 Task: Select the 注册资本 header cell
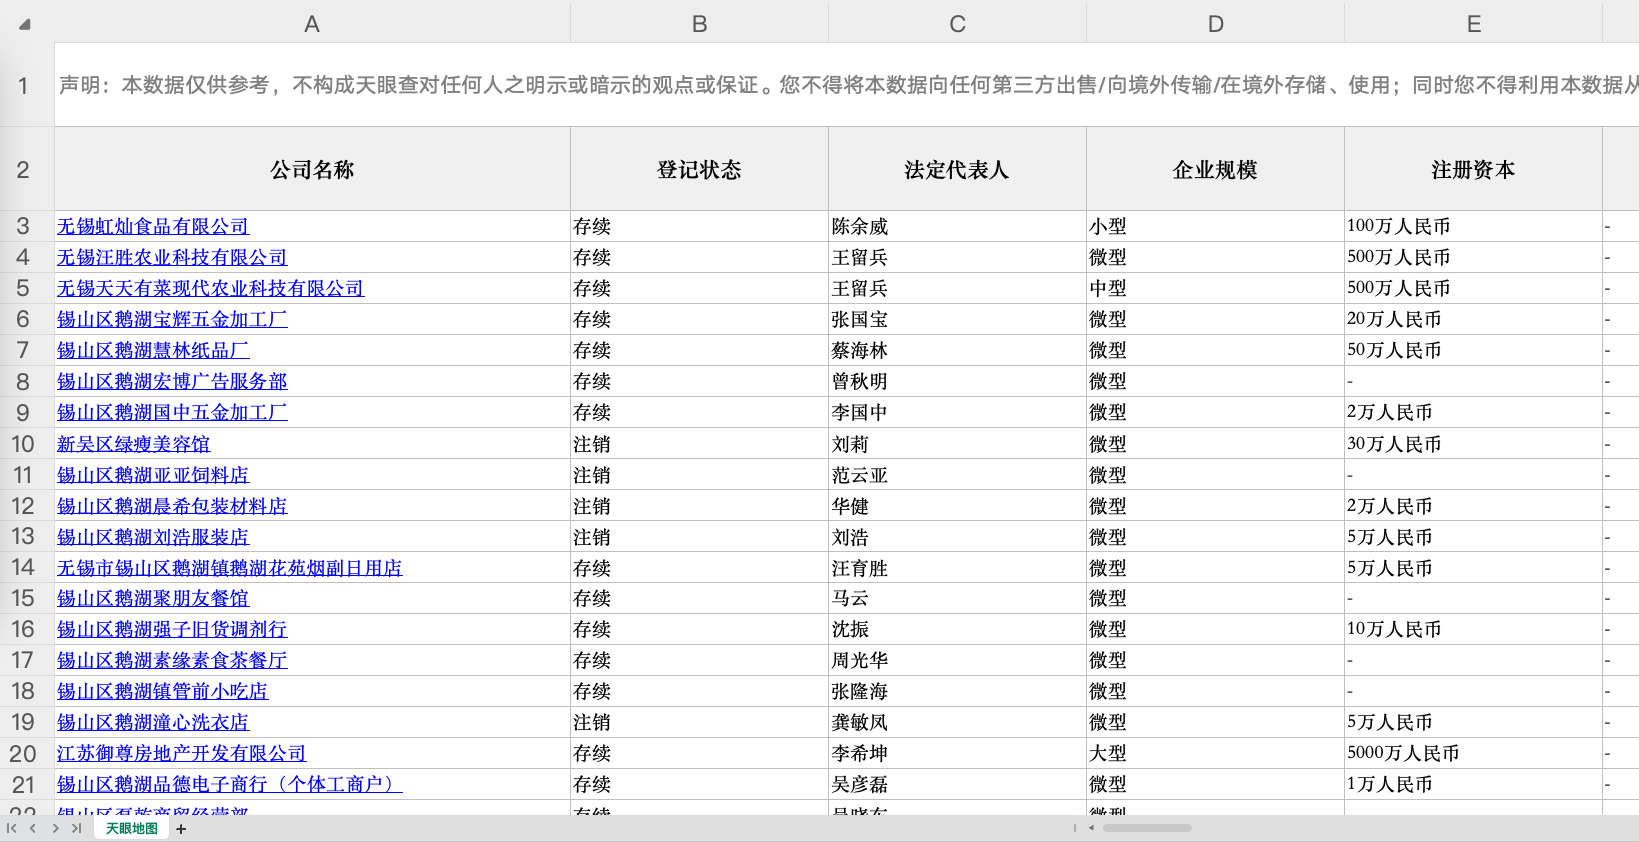(x=1472, y=170)
